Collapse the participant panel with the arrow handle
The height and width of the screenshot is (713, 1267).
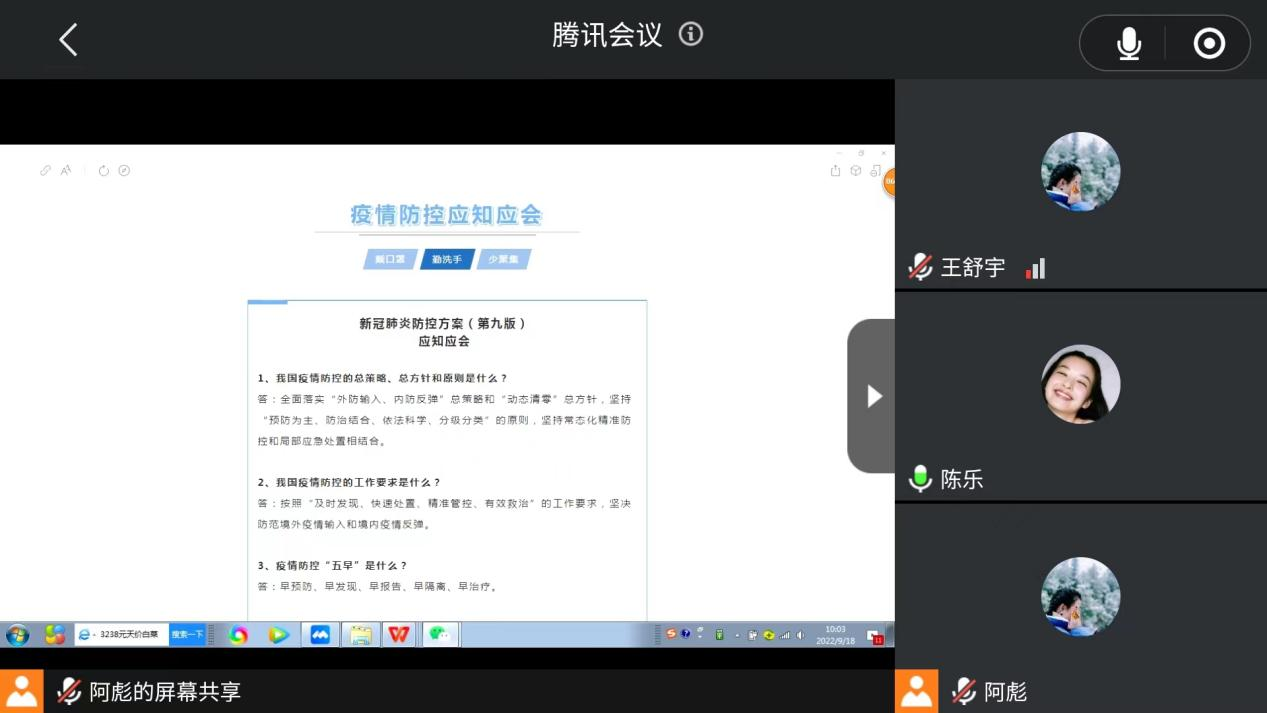[x=872, y=396]
